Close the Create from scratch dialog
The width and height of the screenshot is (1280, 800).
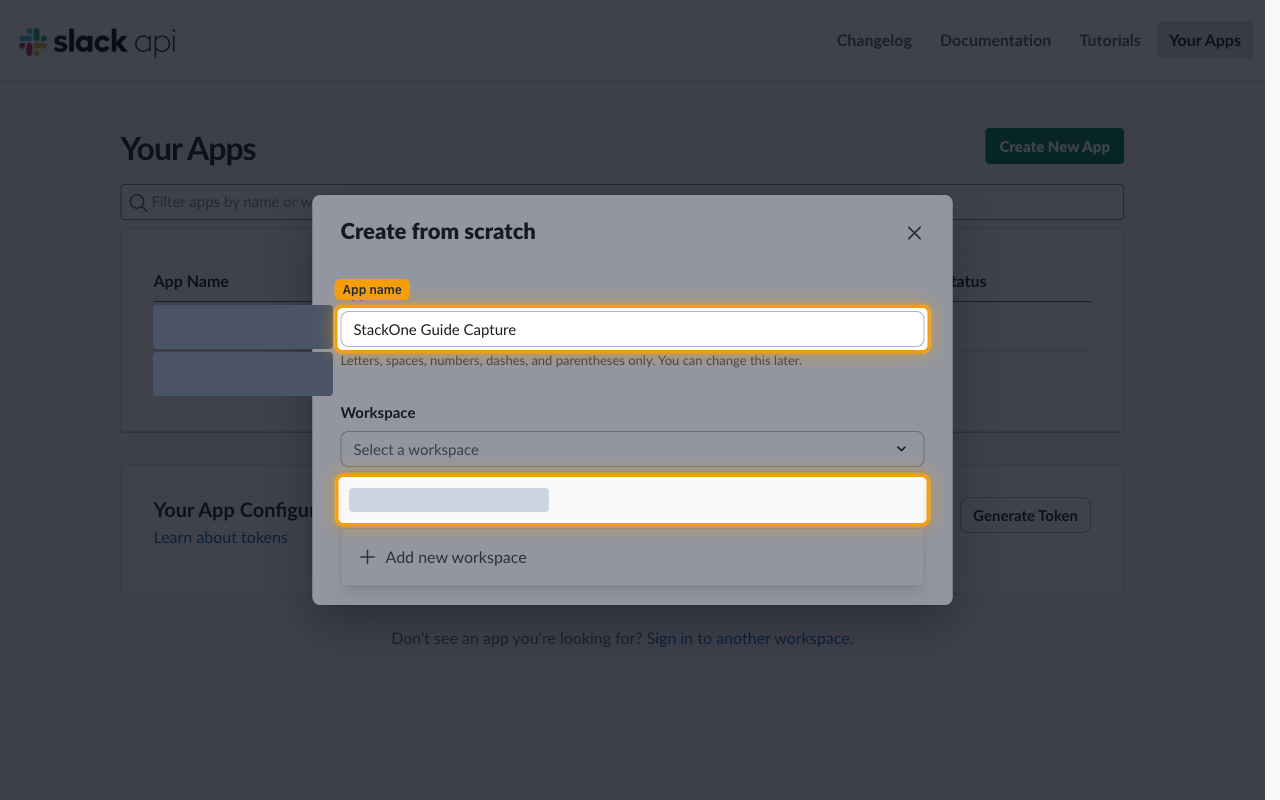[x=914, y=233]
